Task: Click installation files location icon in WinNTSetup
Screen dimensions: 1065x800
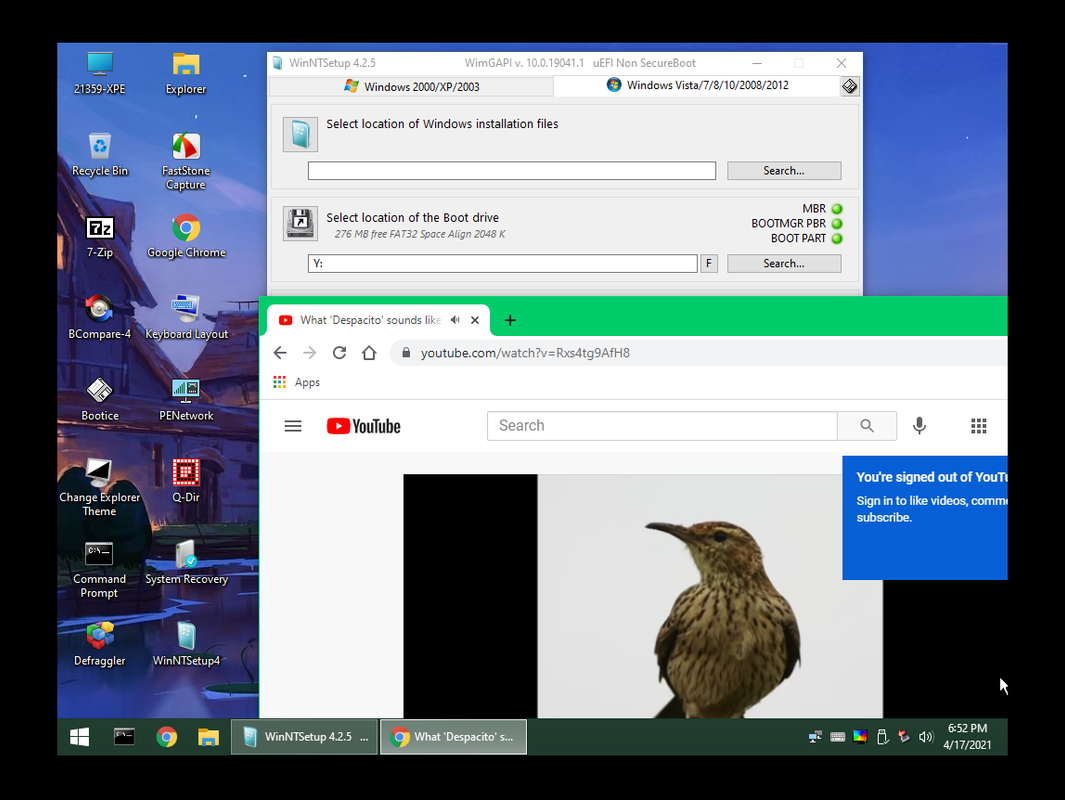Action: point(300,134)
